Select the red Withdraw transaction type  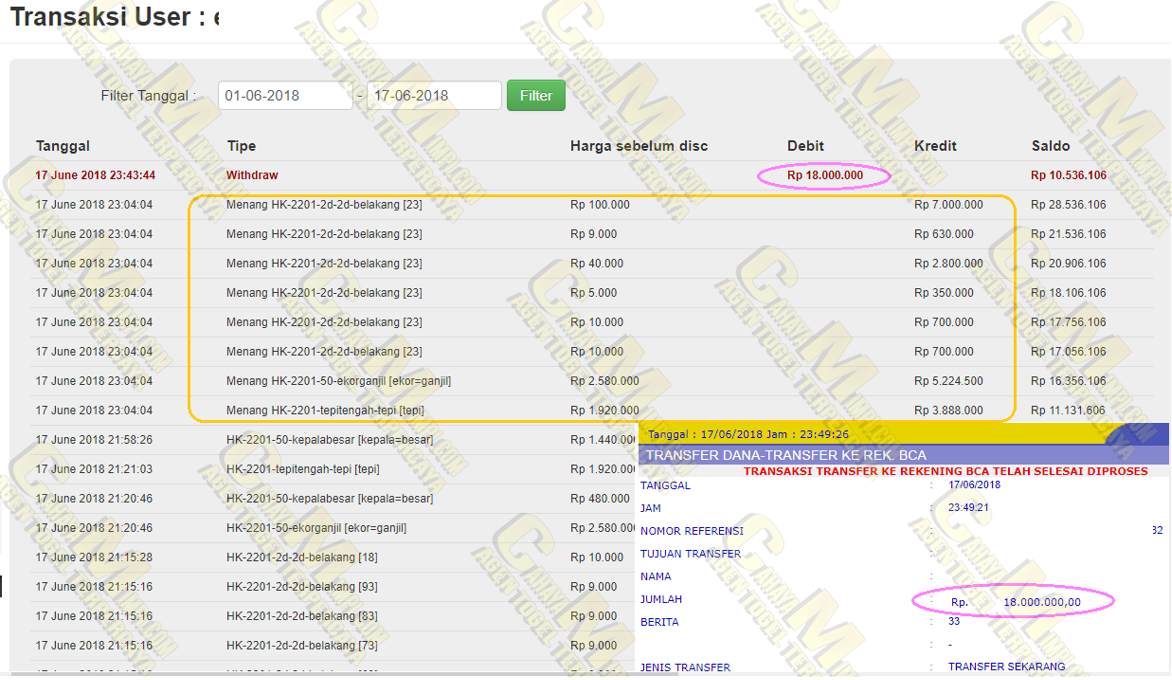pos(252,175)
